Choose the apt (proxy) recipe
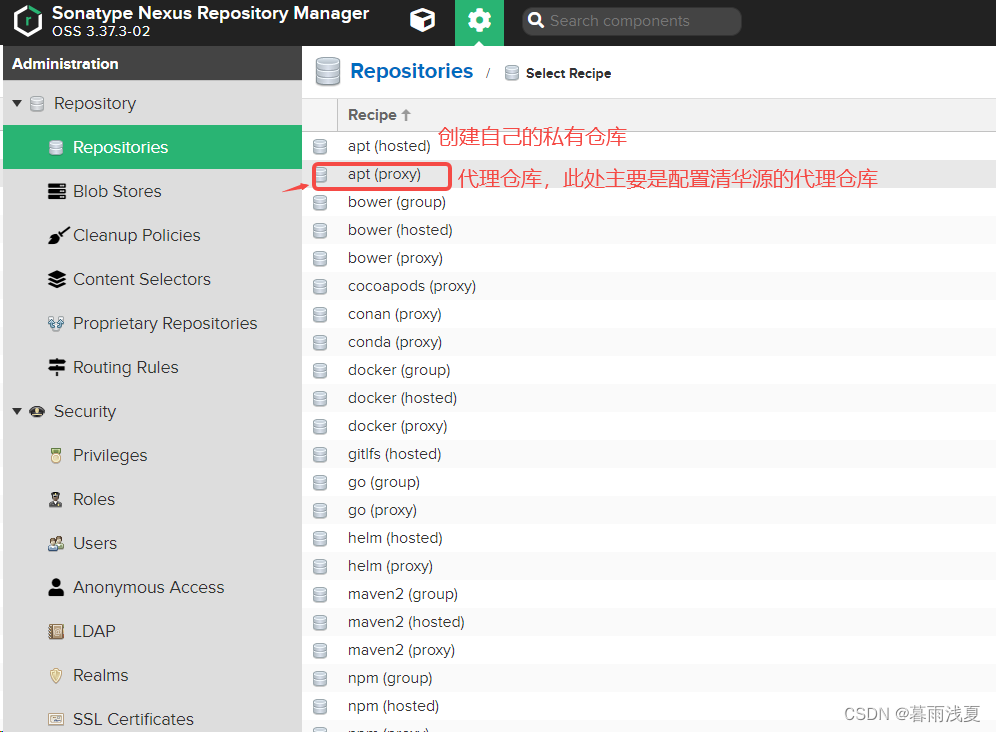The width and height of the screenshot is (996, 732). coord(385,175)
